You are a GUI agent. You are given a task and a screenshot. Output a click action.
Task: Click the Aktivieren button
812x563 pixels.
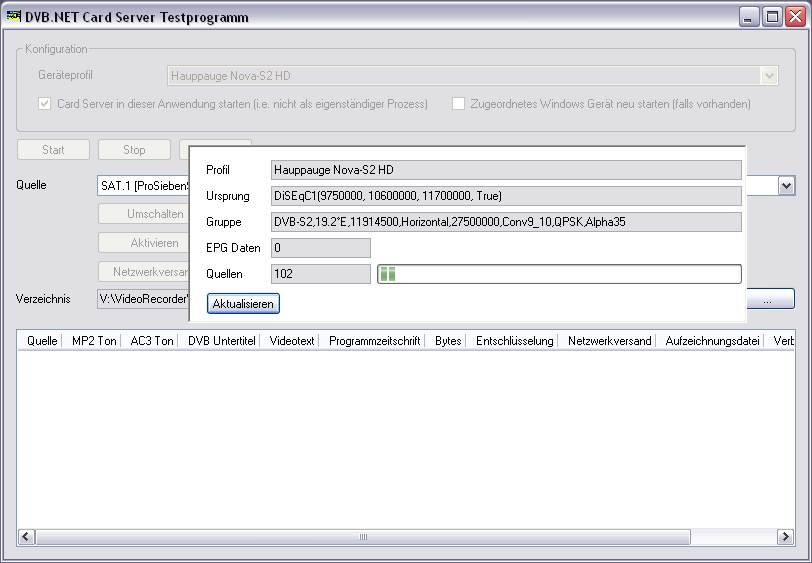coord(143,243)
